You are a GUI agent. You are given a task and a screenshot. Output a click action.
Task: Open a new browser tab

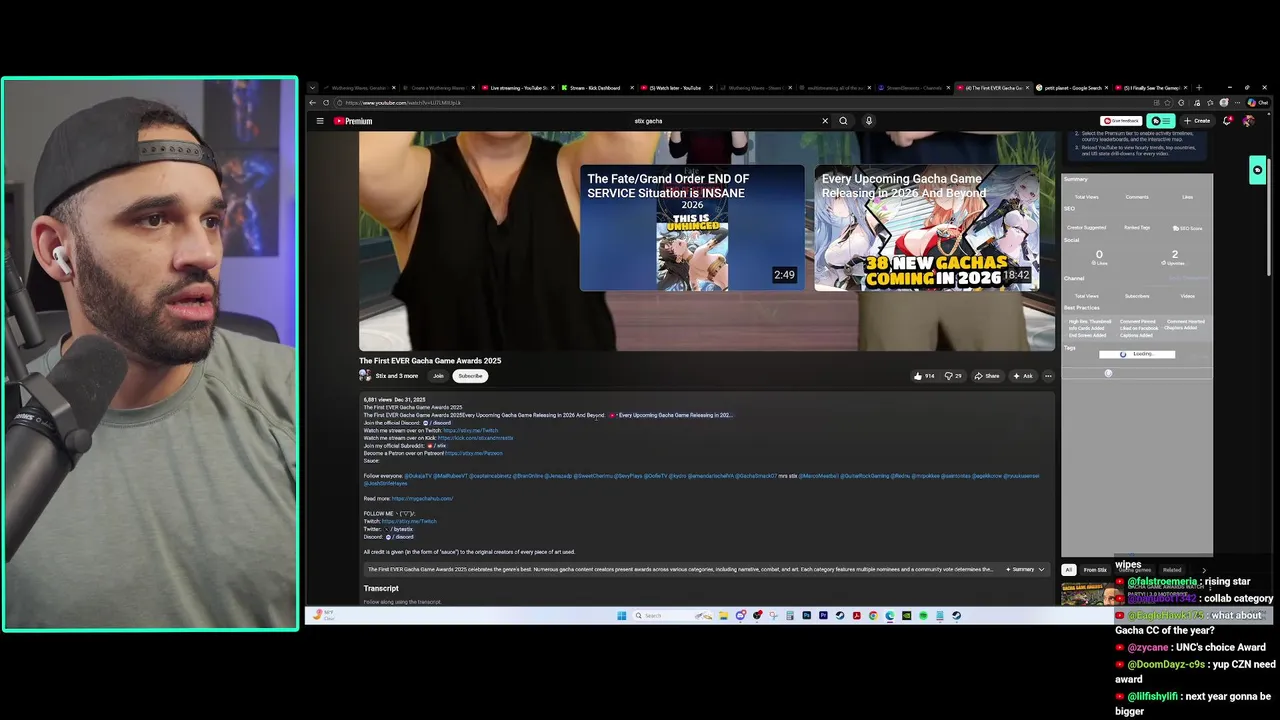click(1199, 88)
